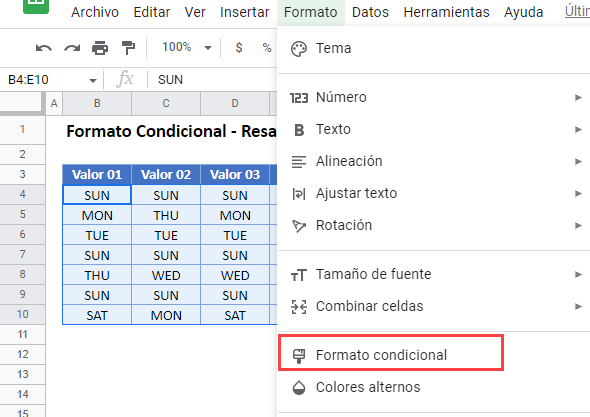
Task: Open the Datos menu
Action: (x=370, y=12)
